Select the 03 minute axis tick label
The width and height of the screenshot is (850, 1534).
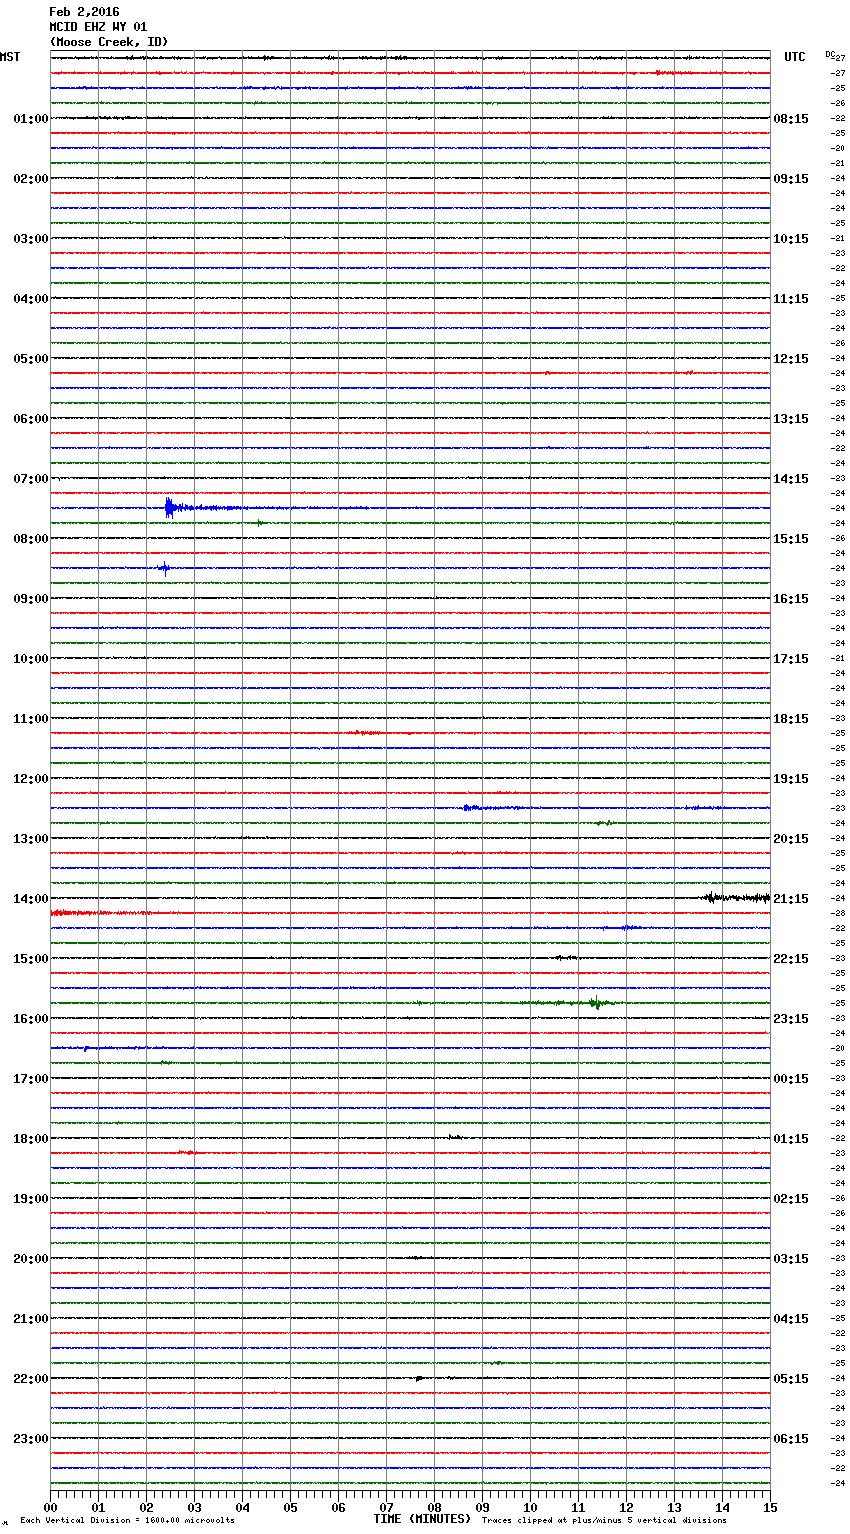pos(194,1507)
